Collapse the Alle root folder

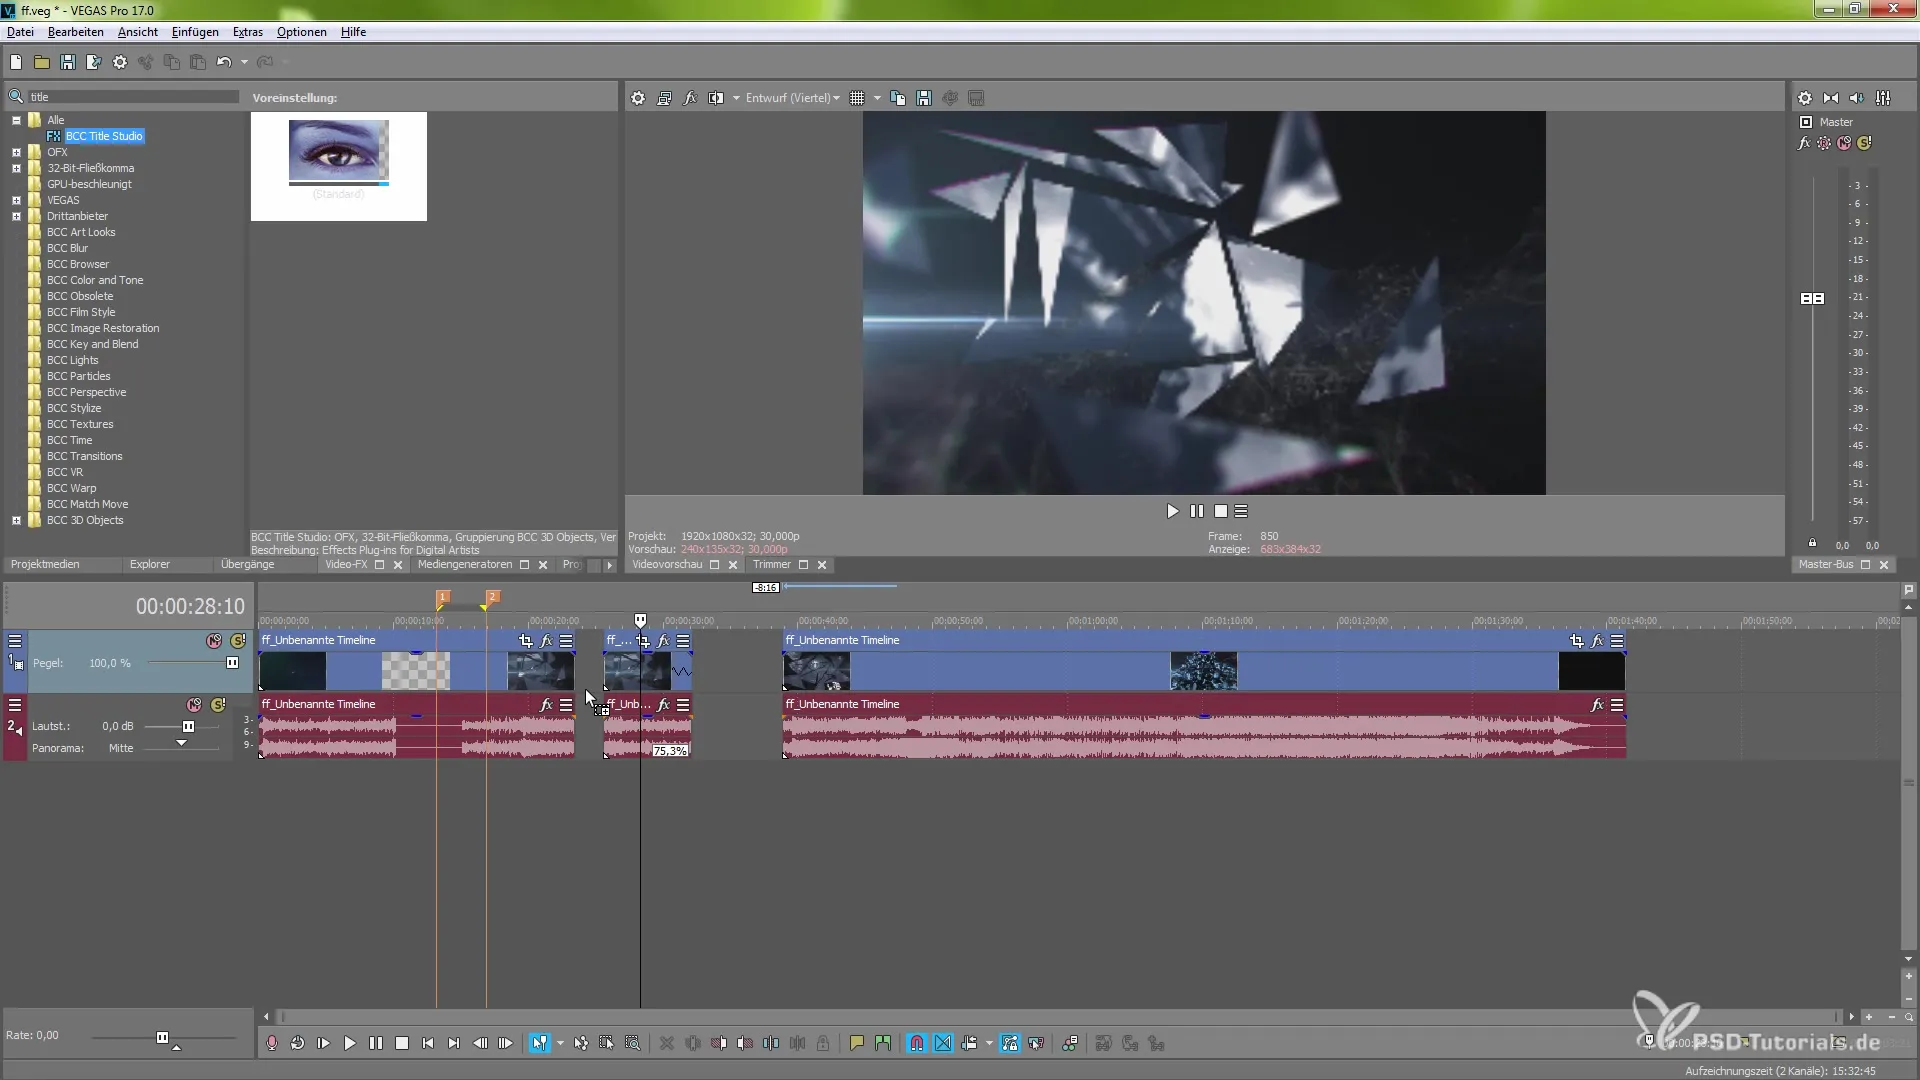coord(16,120)
